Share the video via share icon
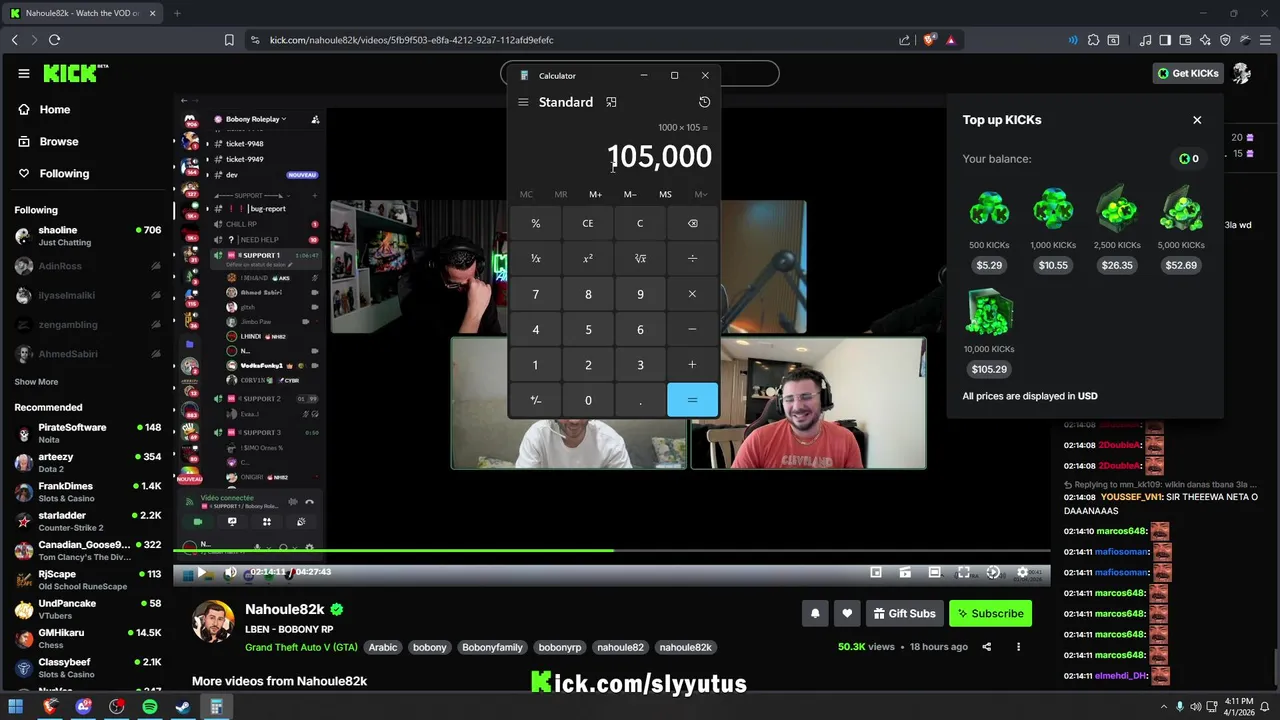Viewport: 1280px width, 720px height. (x=986, y=647)
